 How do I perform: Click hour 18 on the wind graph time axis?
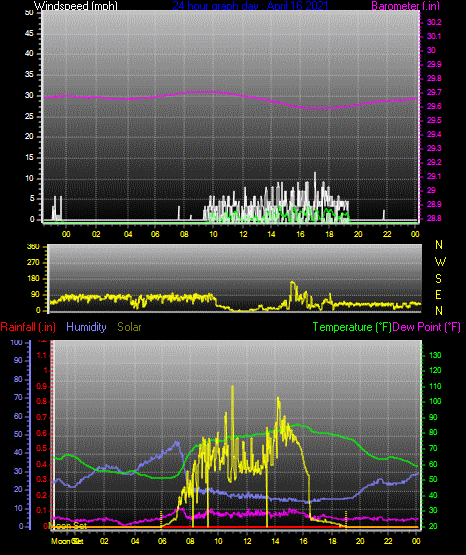(x=329, y=234)
